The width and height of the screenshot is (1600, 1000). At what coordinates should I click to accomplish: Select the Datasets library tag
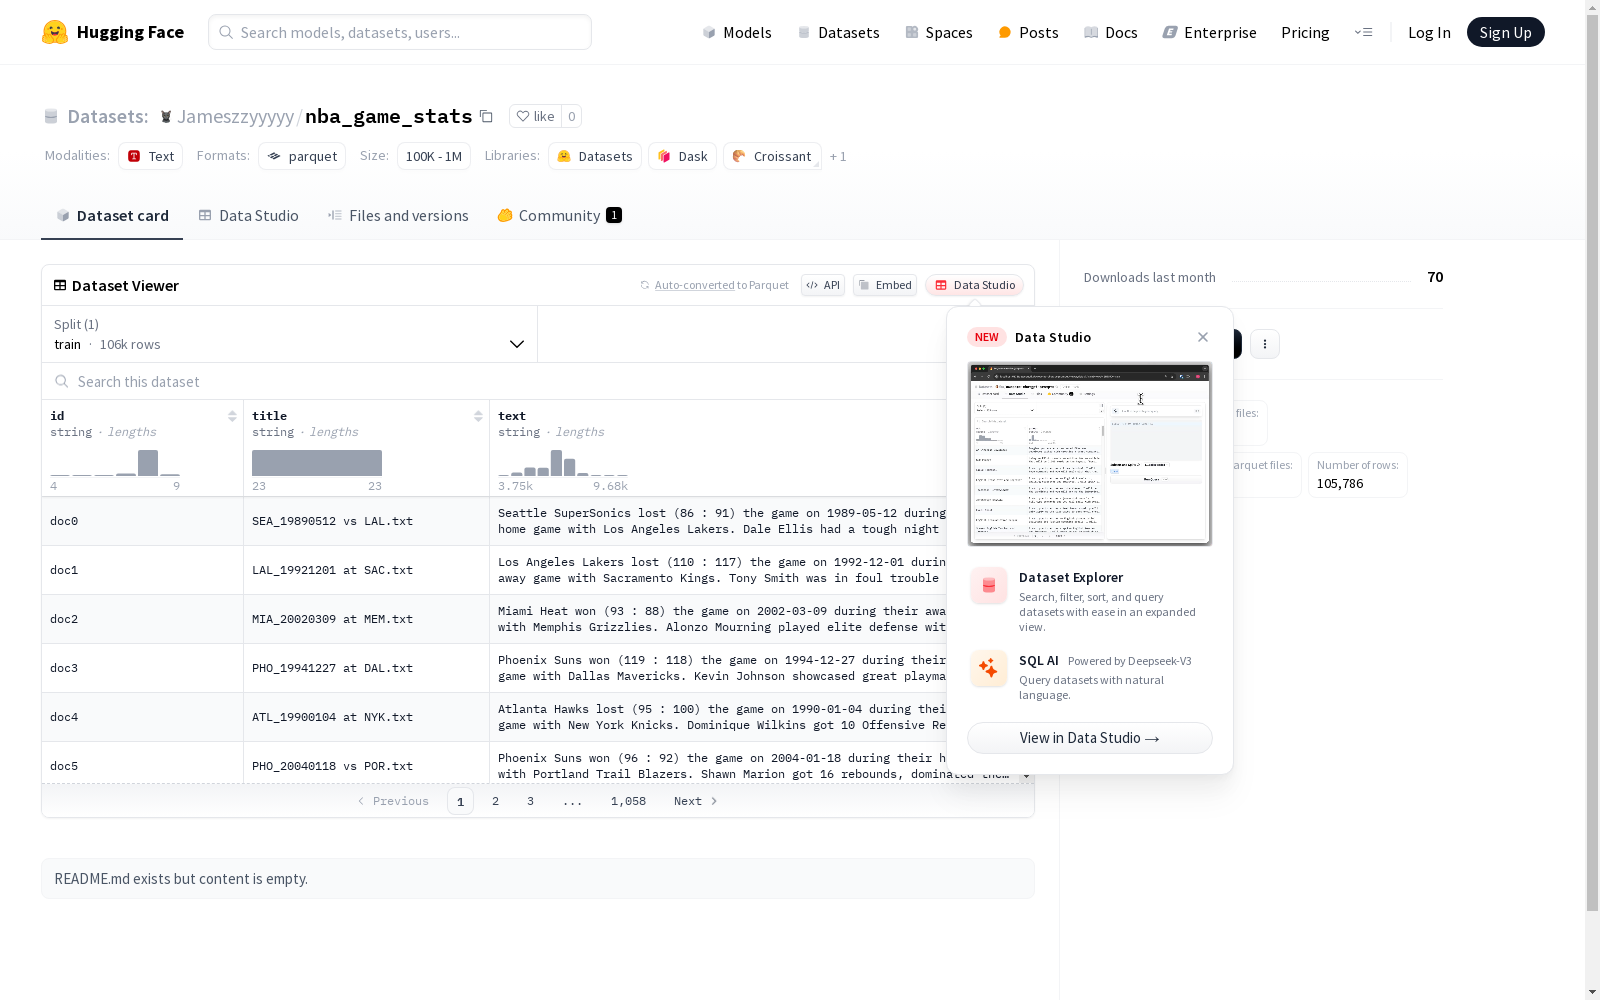[x=595, y=156]
